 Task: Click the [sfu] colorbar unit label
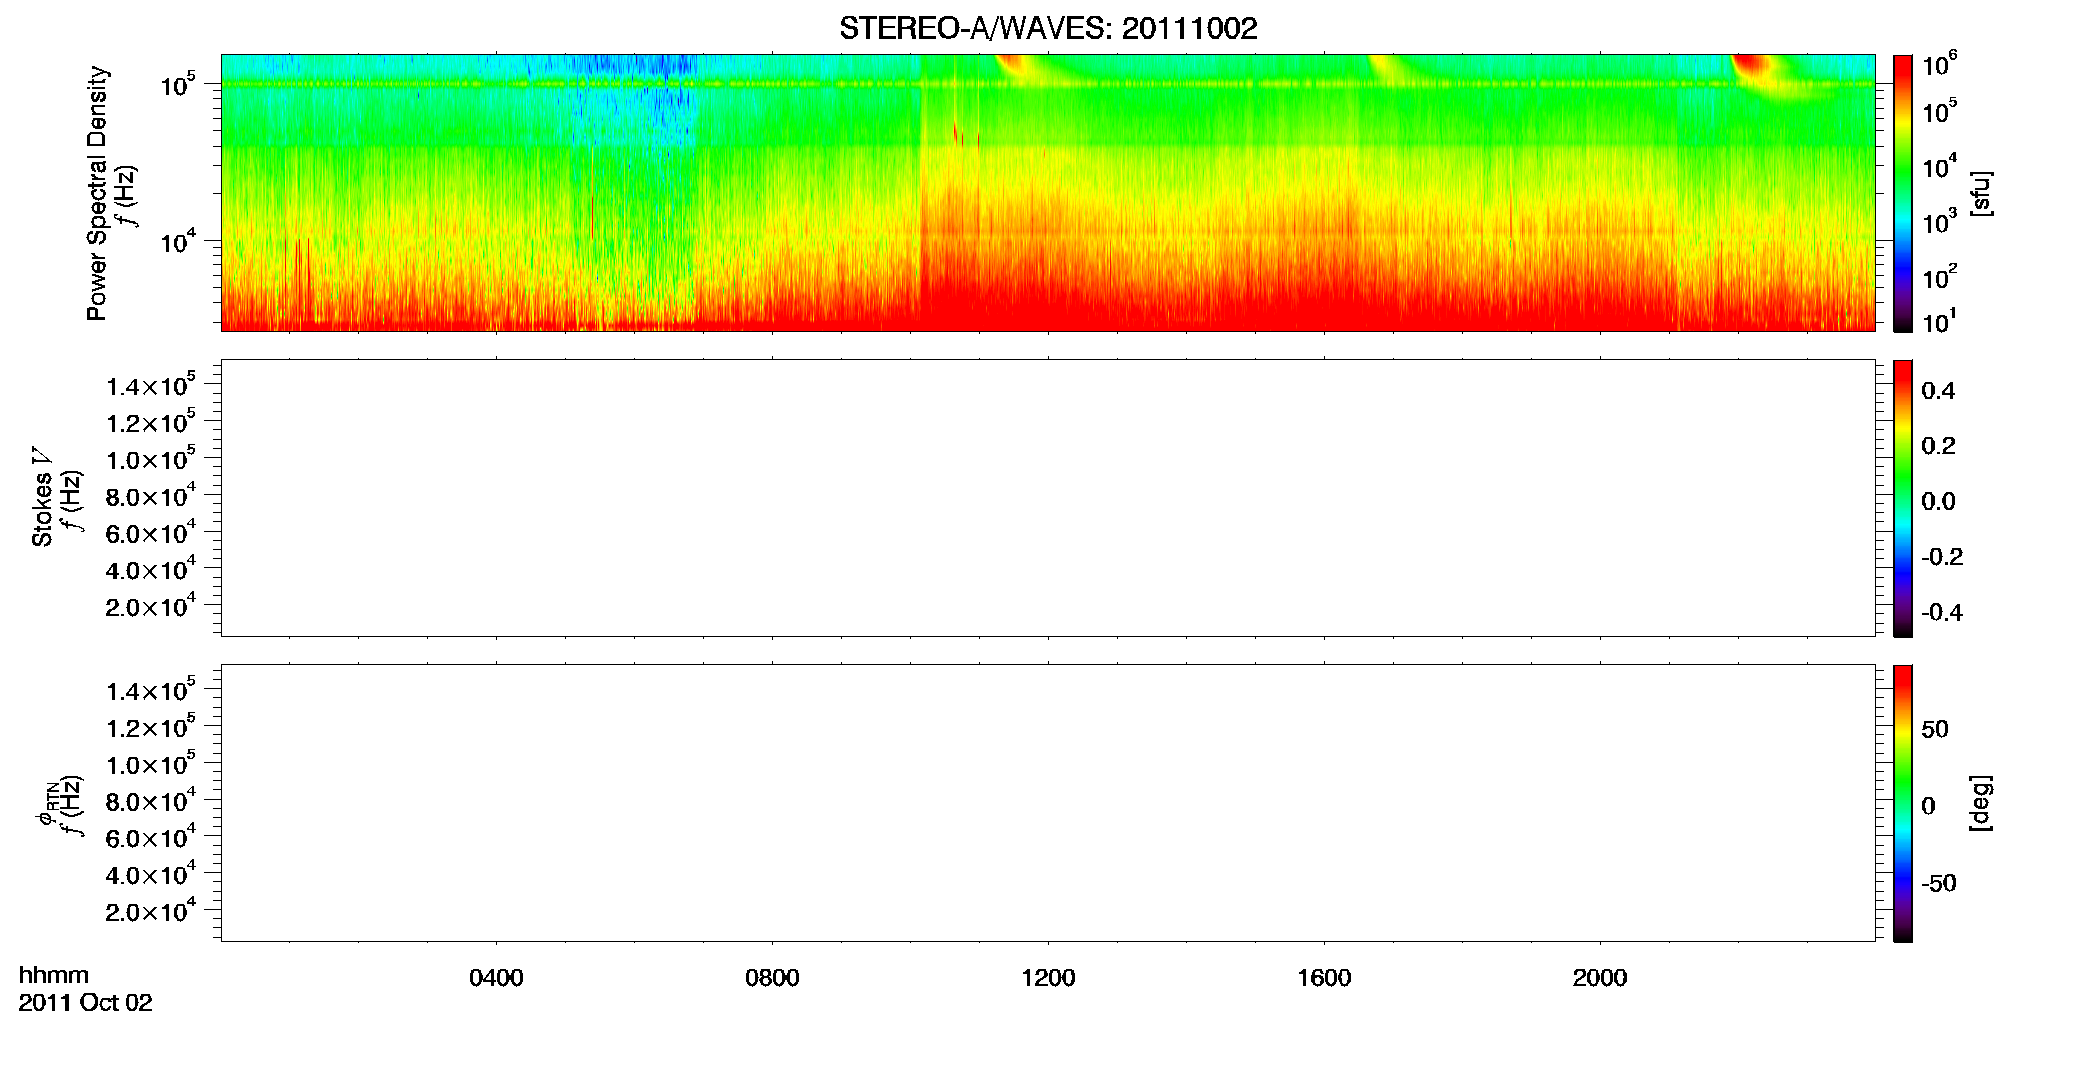(x=1981, y=193)
